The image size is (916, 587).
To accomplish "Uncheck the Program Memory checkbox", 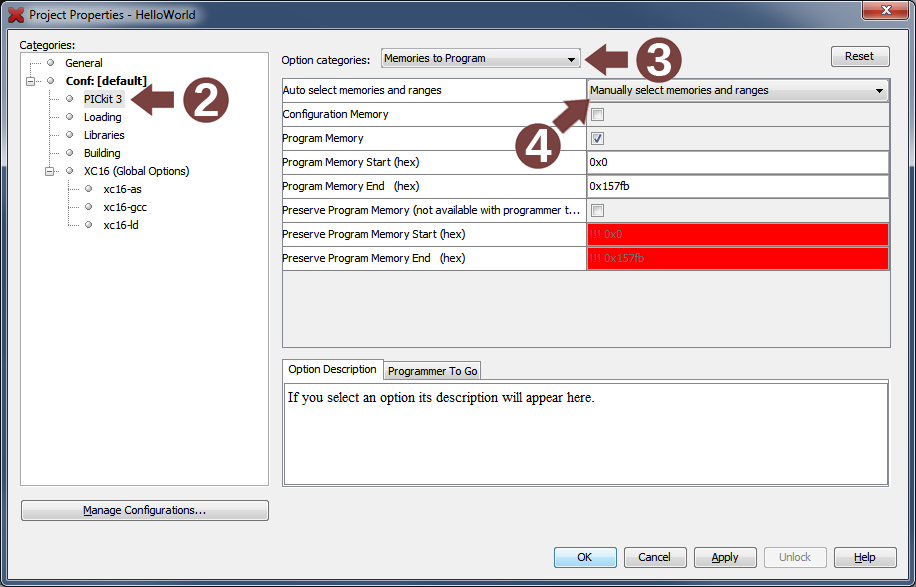I will (598, 139).
